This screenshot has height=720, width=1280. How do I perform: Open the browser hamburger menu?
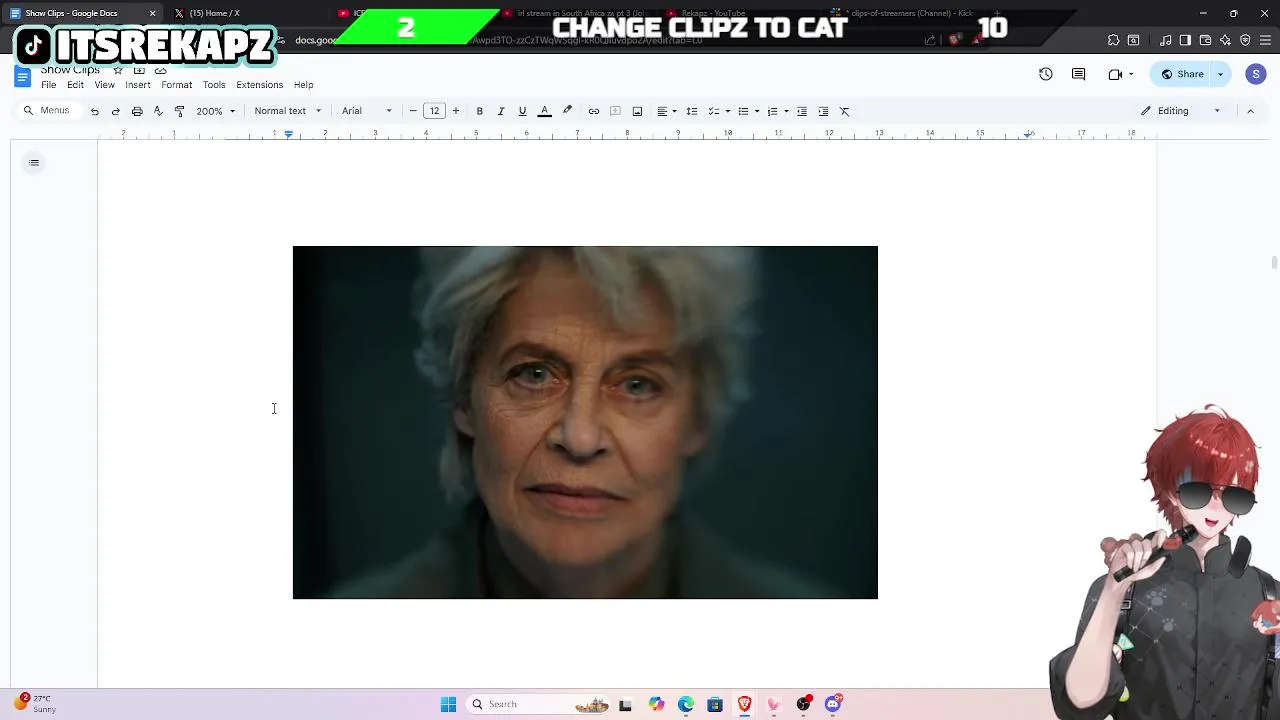click(1265, 40)
